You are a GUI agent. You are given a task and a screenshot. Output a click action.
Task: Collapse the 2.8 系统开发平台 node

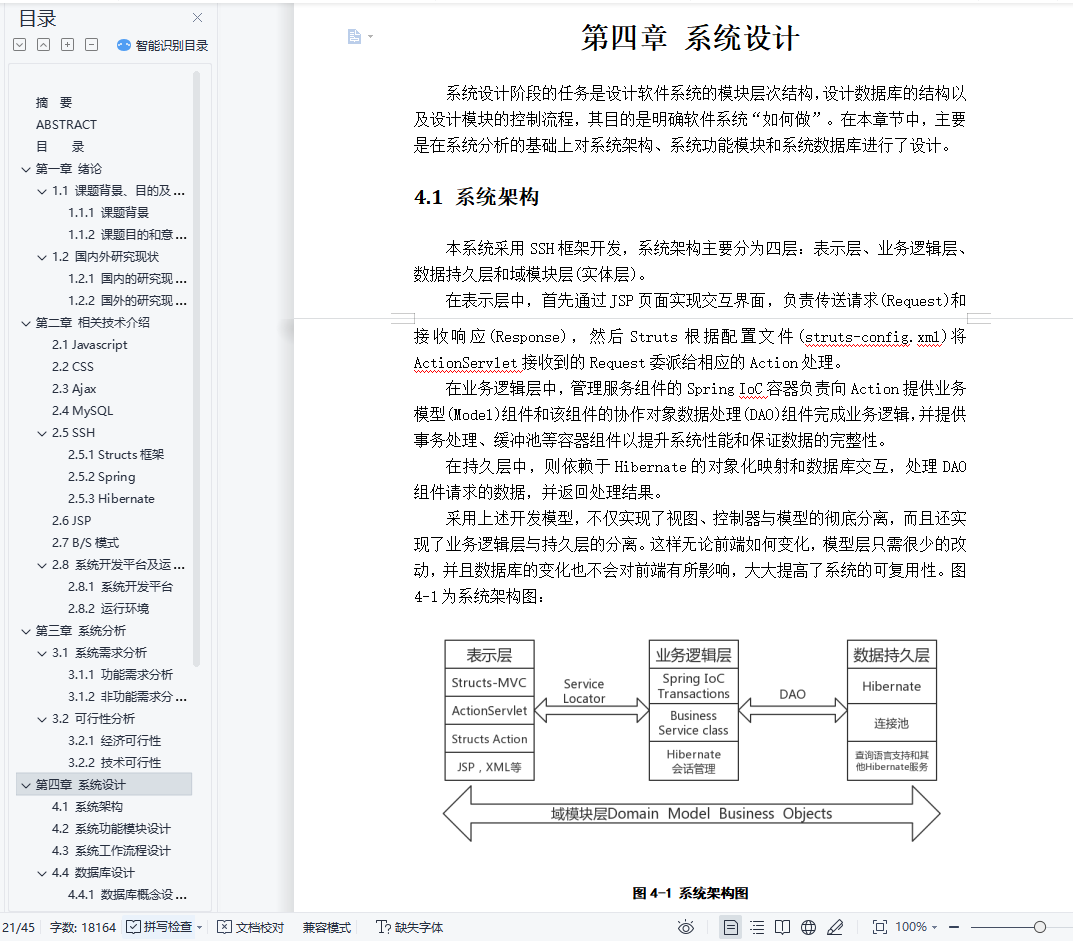click(x=42, y=565)
